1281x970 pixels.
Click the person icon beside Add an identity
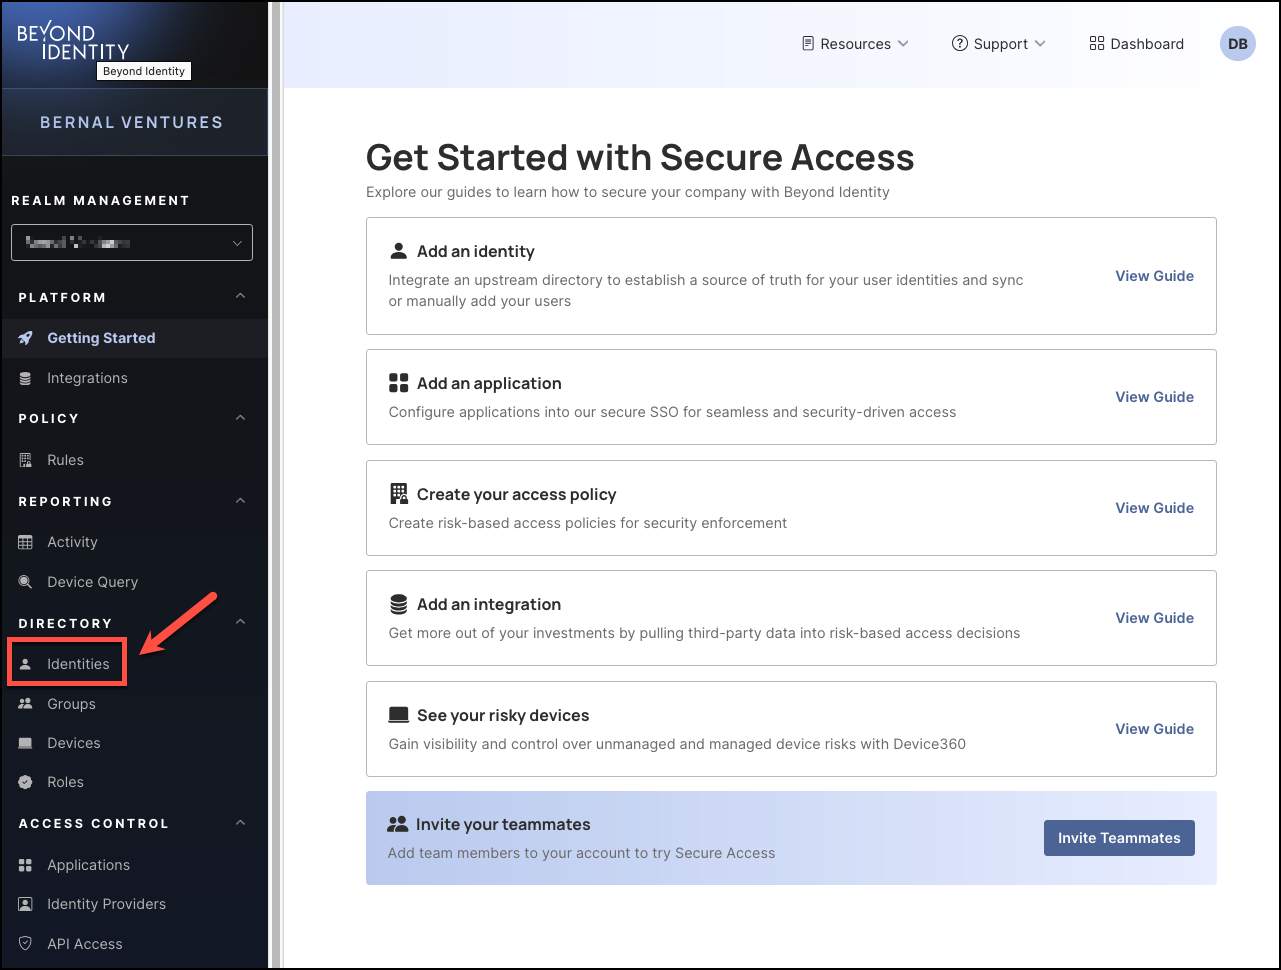pyautogui.click(x=398, y=251)
